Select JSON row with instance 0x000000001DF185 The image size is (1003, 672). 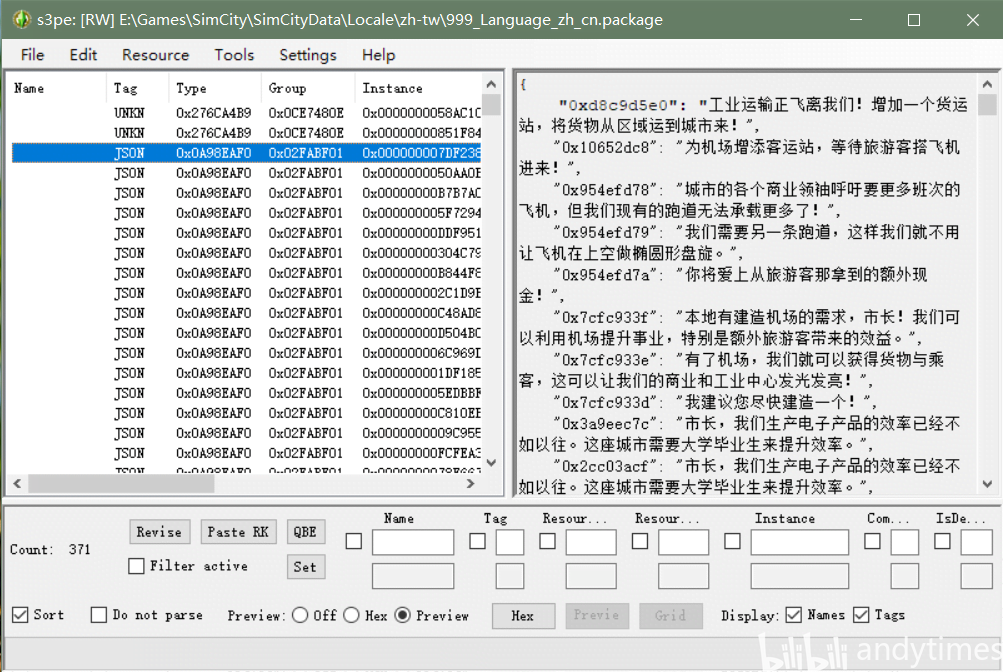tap(246, 373)
